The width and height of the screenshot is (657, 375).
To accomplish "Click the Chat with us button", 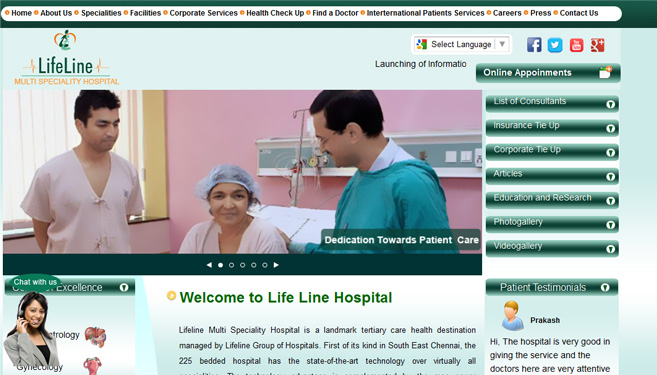I will coord(35,282).
